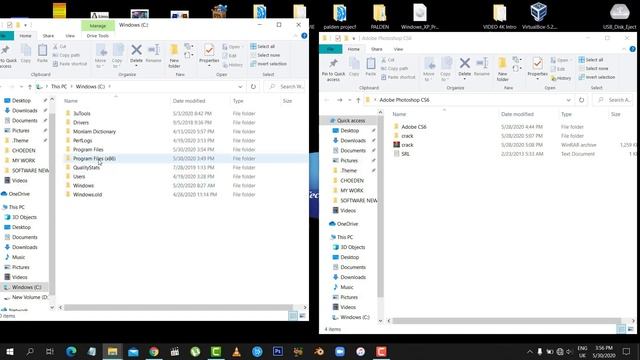Click Copy to icon in Windows (C:) window

(x=118, y=51)
